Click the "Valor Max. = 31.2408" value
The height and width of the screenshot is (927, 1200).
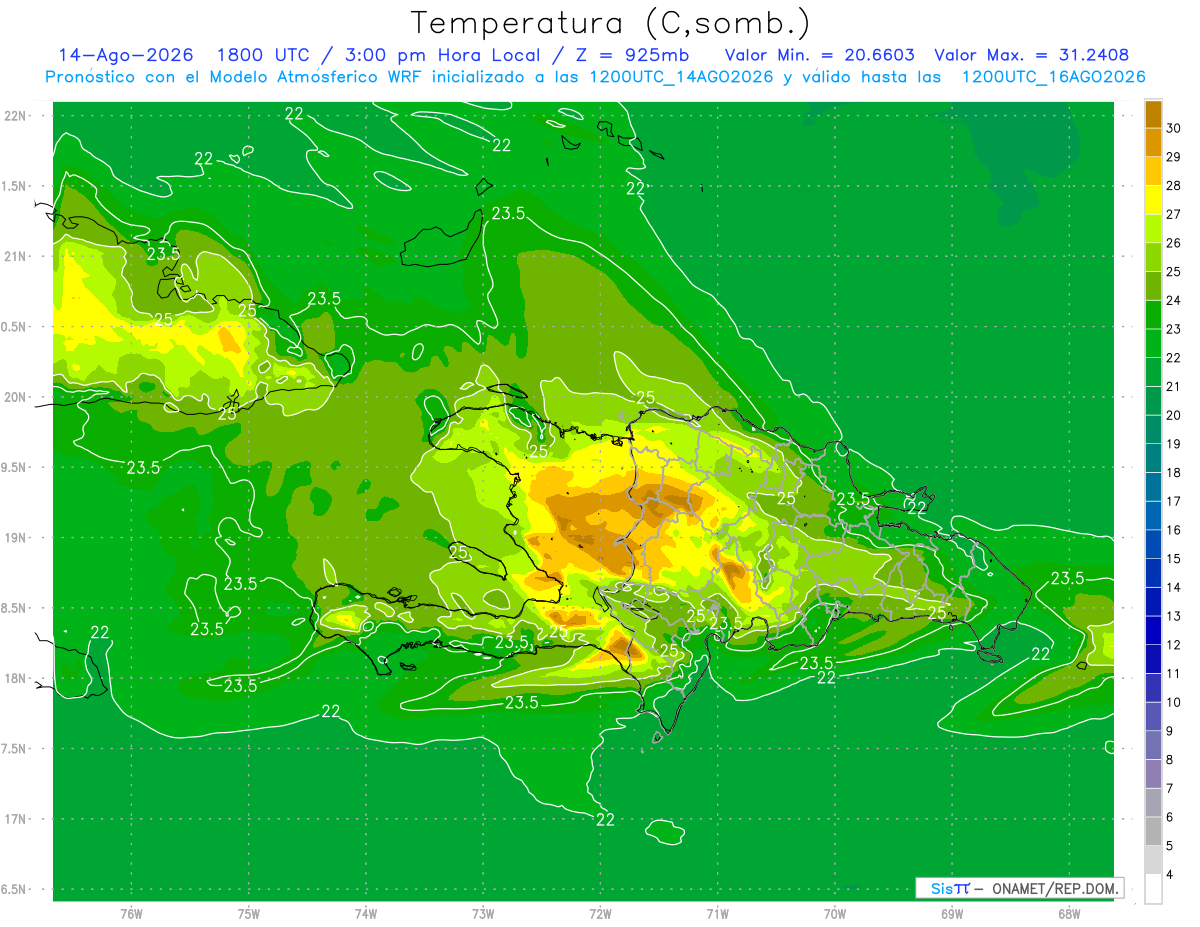1032,55
